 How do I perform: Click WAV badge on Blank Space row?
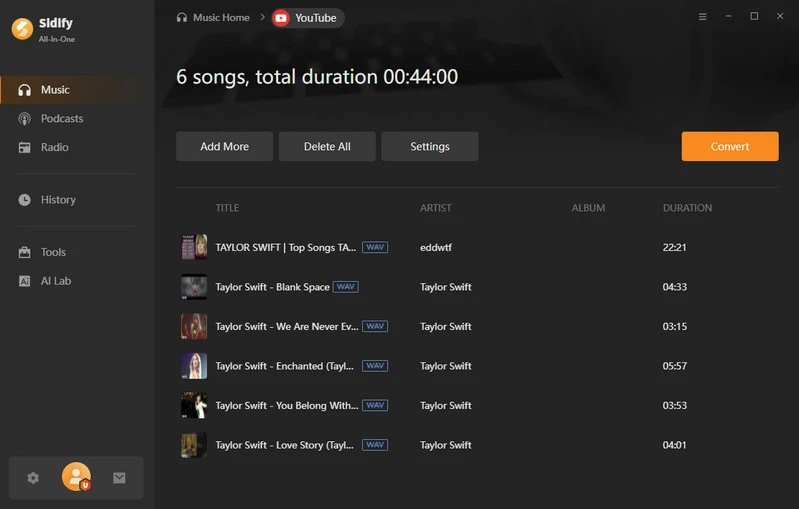click(x=345, y=287)
